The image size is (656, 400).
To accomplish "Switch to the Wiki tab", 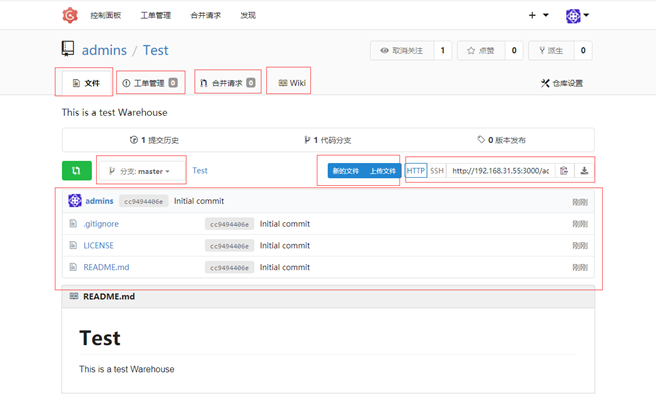I will coord(292,83).
